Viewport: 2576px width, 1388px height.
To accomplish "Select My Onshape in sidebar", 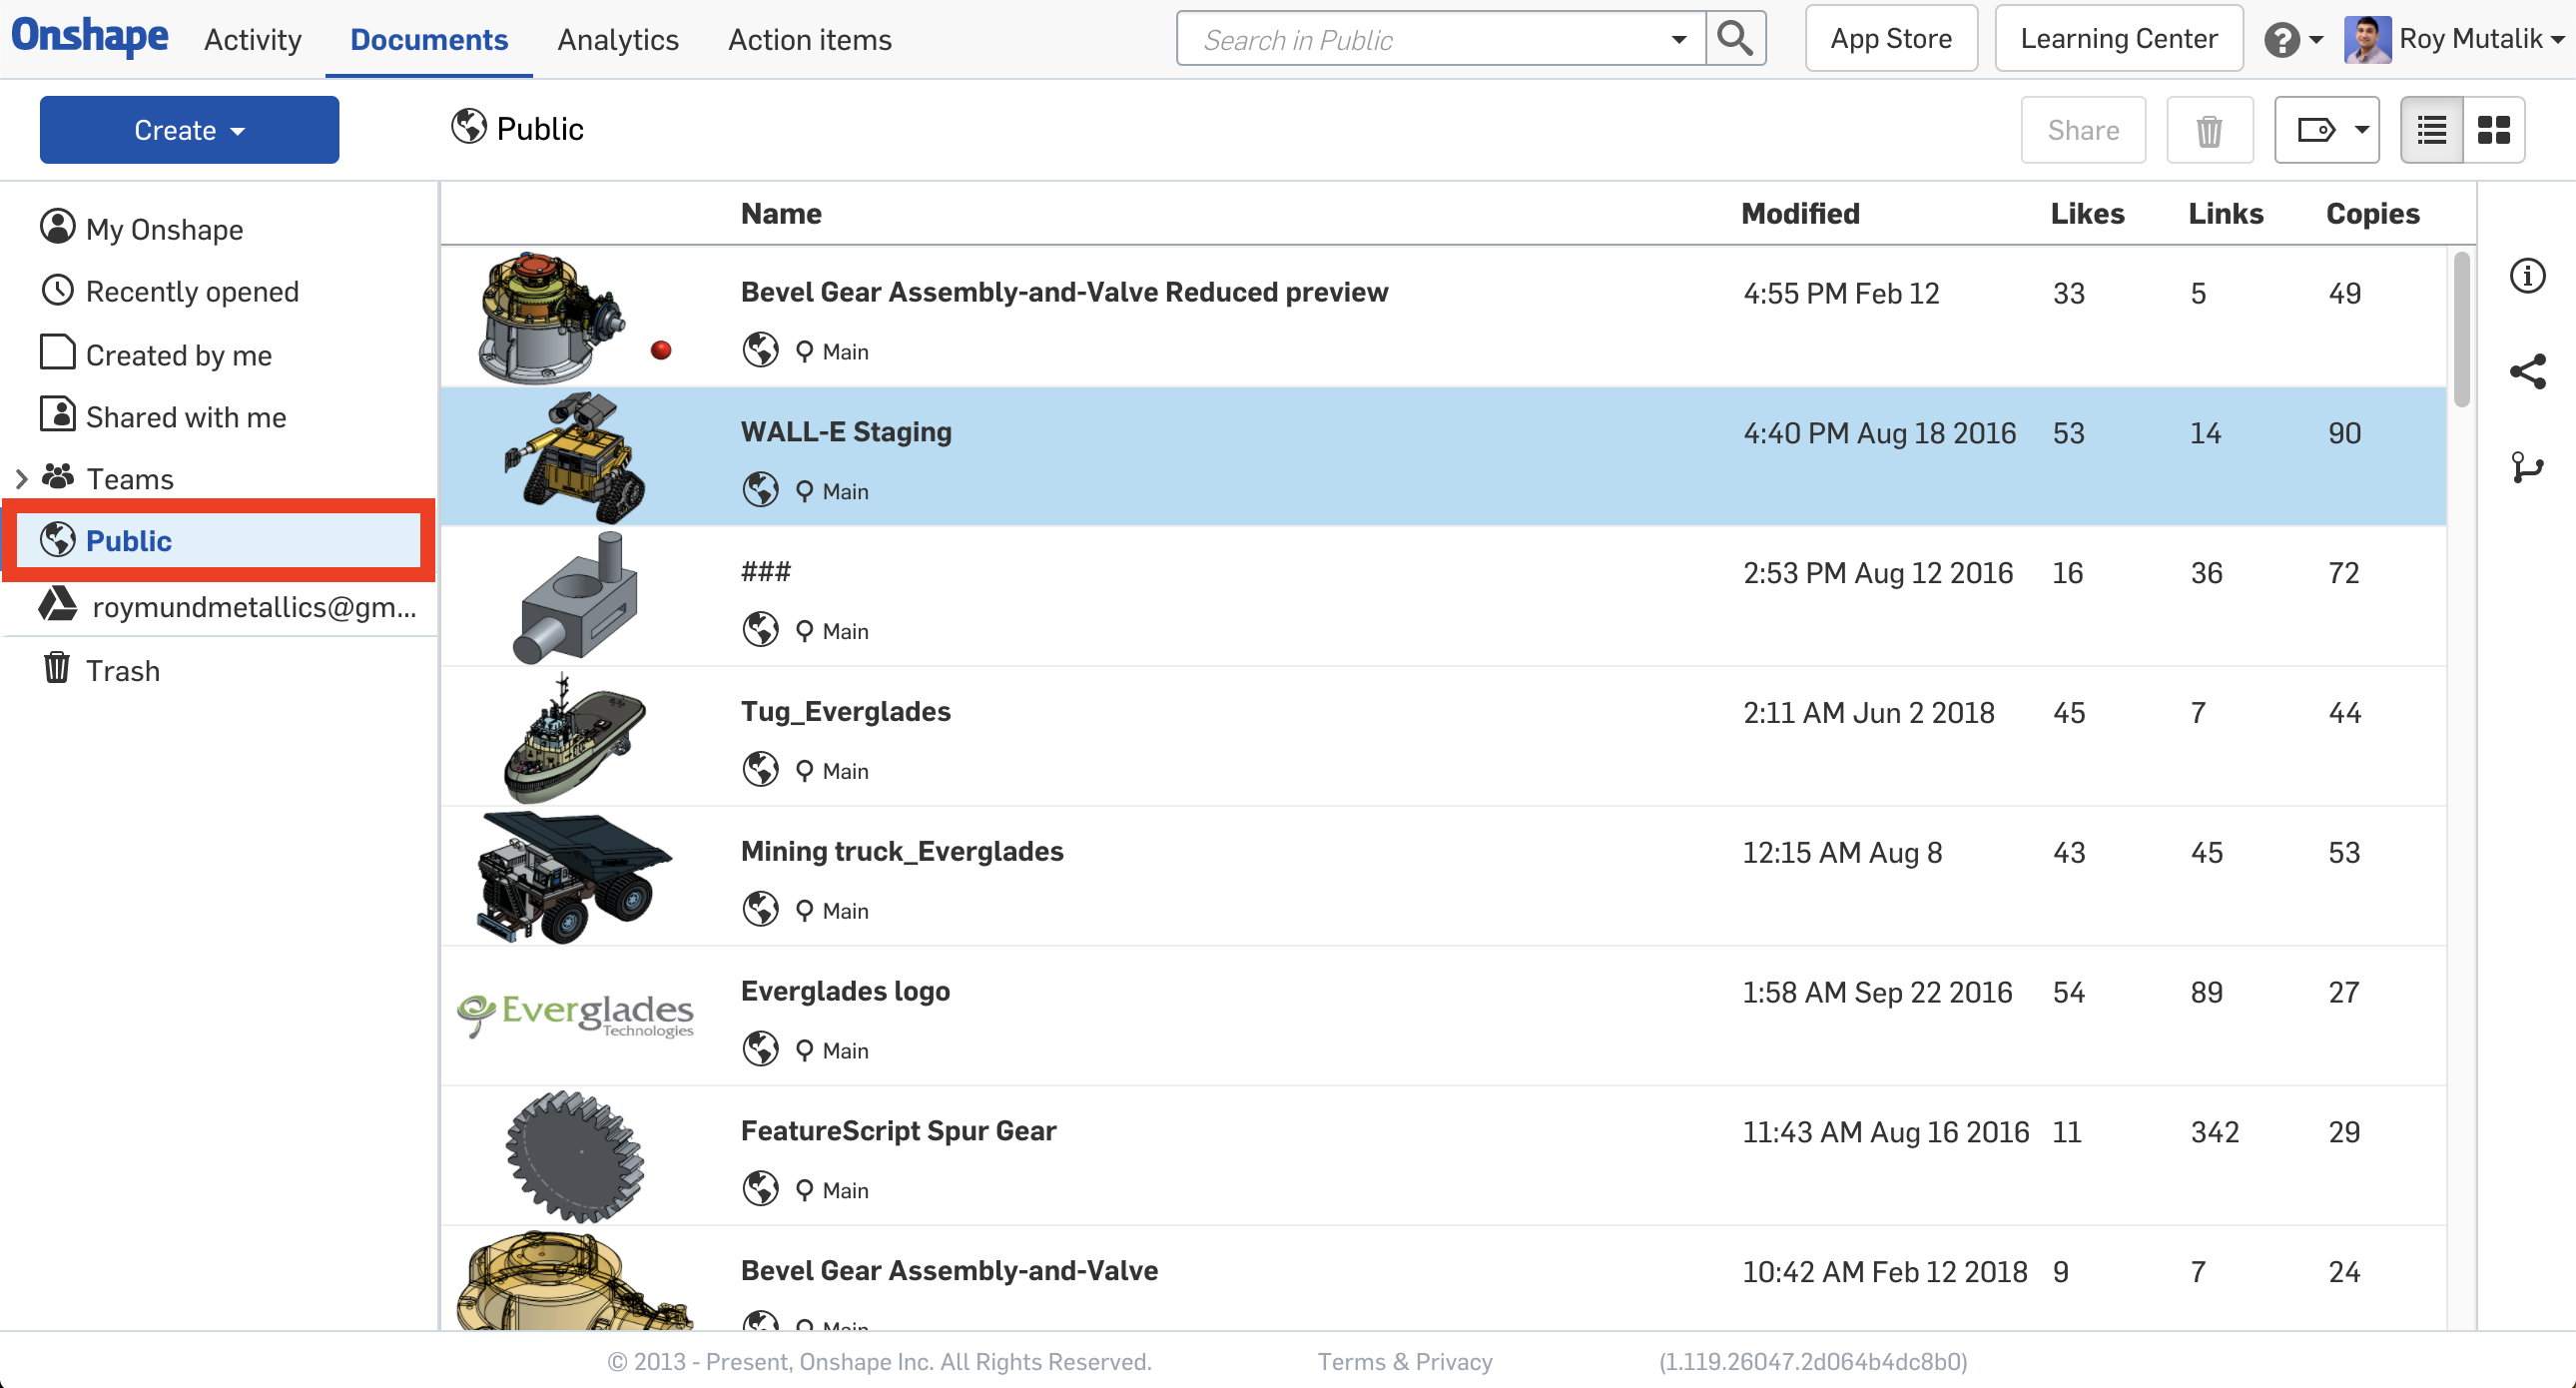I will (x=165, y=230).
